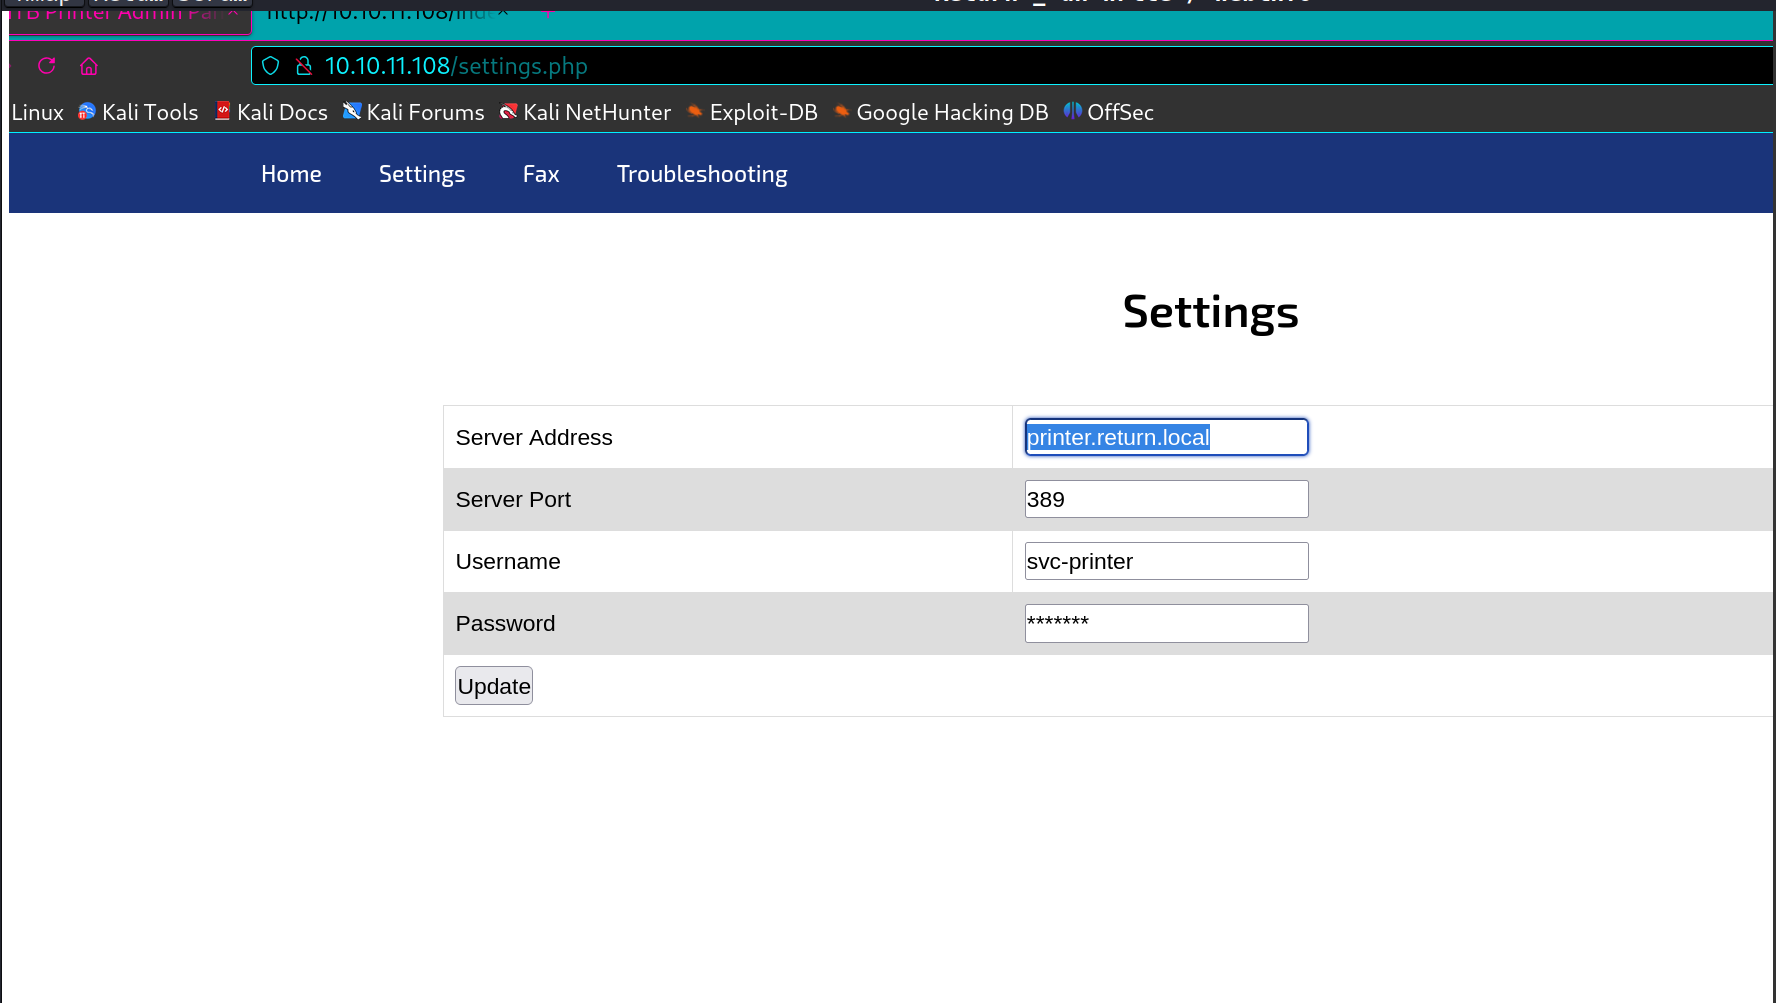Submit the form with Update
This screenshot has height=1003, width=1776.
click(x=494, y=686)
